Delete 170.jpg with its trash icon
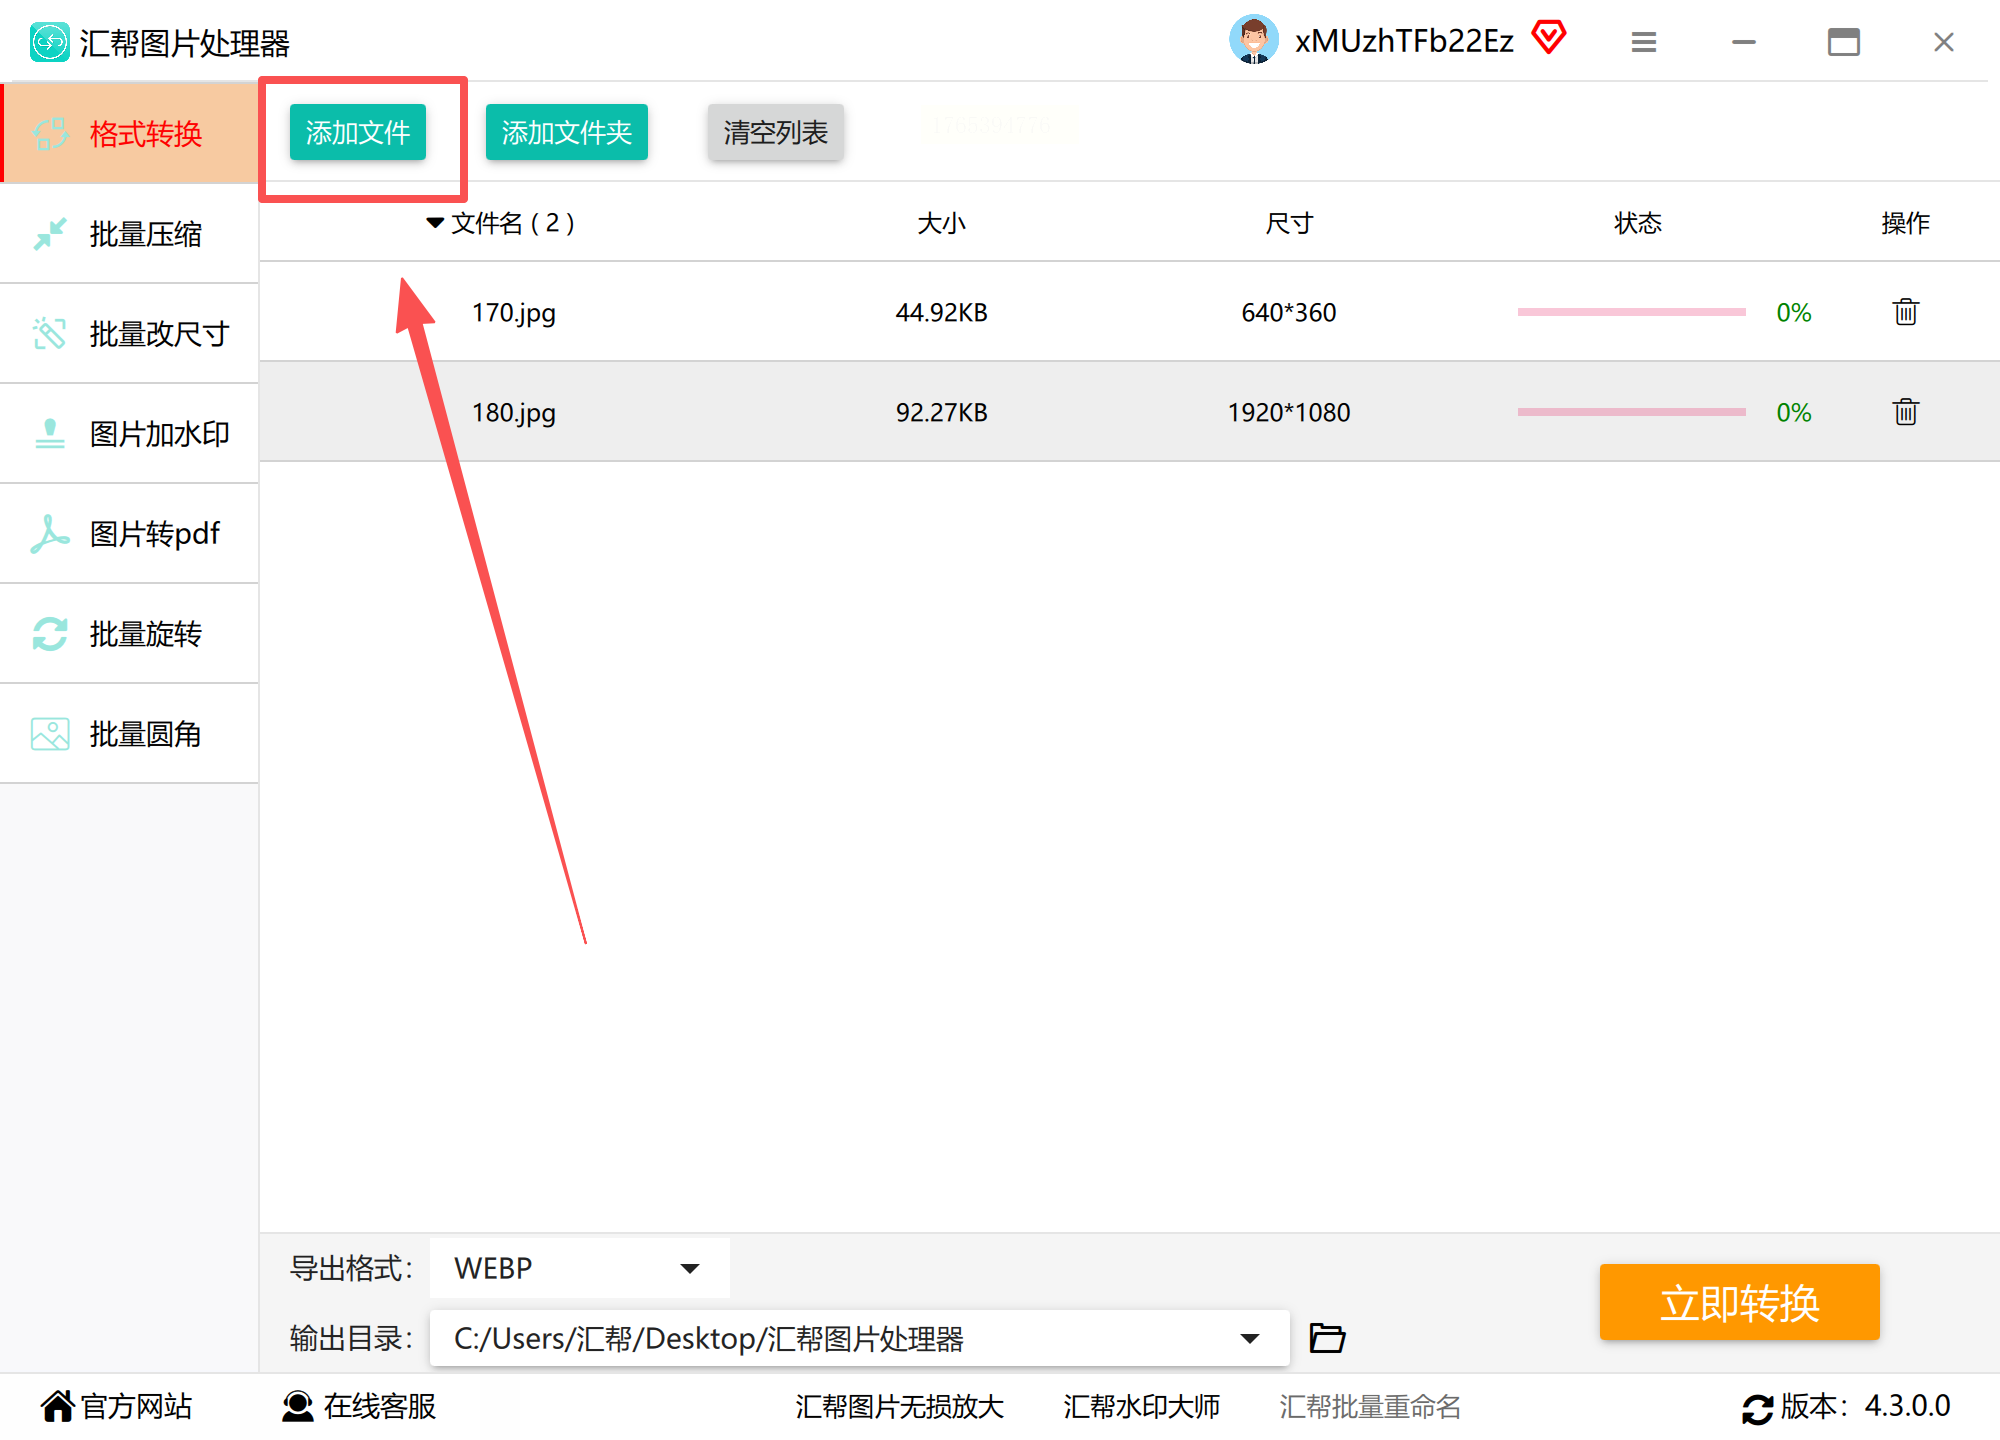Viewport: 2000px width, 1440px height. pos(1905,312)
